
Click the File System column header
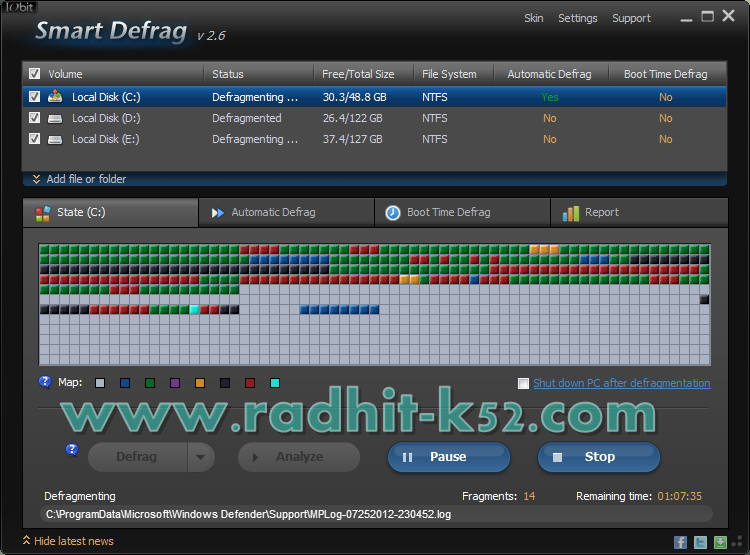pyautogui.click(x=453, y=74)
